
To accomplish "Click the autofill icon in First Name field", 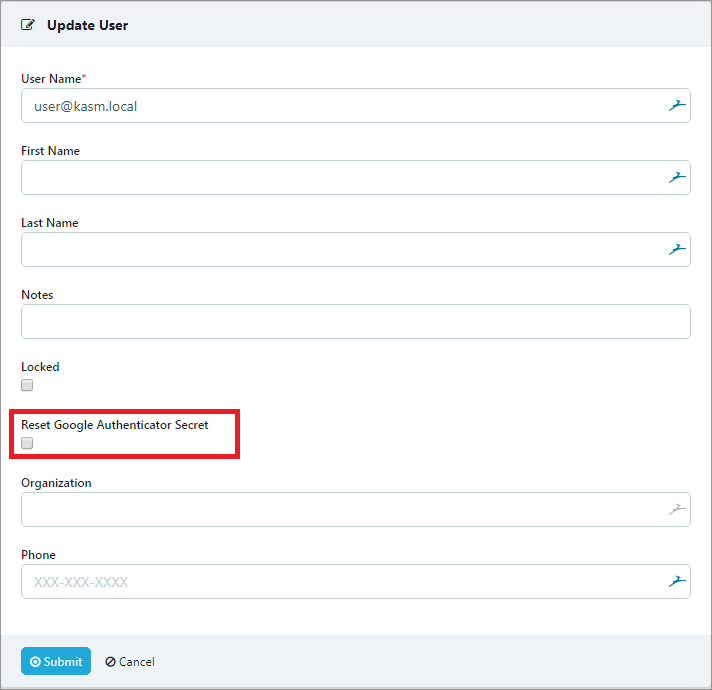I will [677, 177].
